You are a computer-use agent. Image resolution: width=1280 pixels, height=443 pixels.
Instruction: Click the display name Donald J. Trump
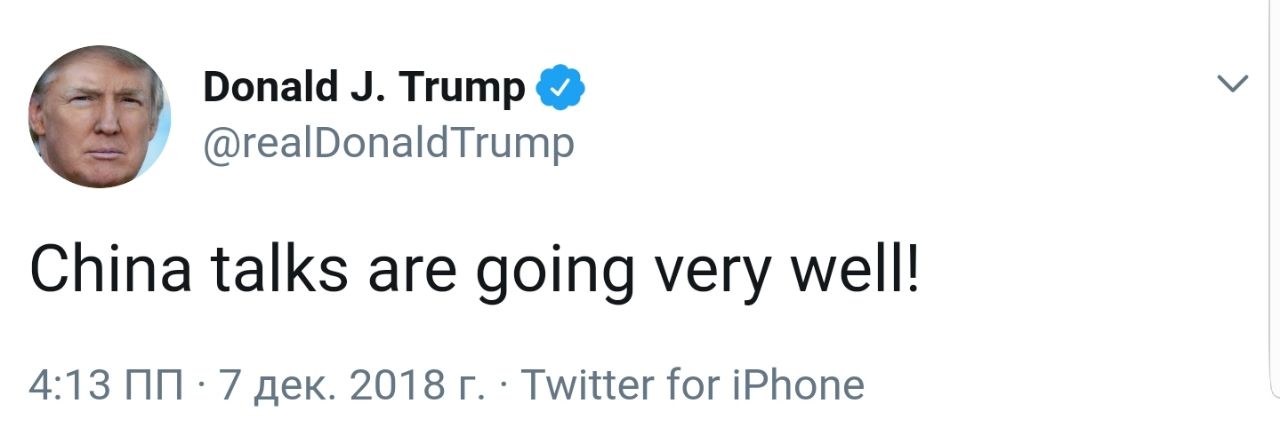coord(363,88)
